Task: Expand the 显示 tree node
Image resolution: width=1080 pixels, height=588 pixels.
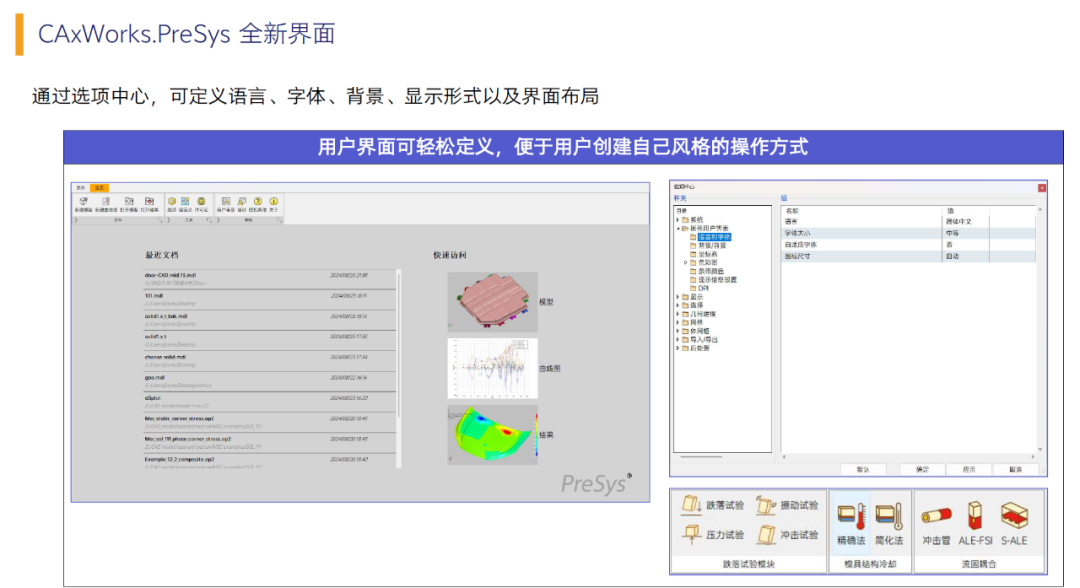Action: tap(678, 297)
